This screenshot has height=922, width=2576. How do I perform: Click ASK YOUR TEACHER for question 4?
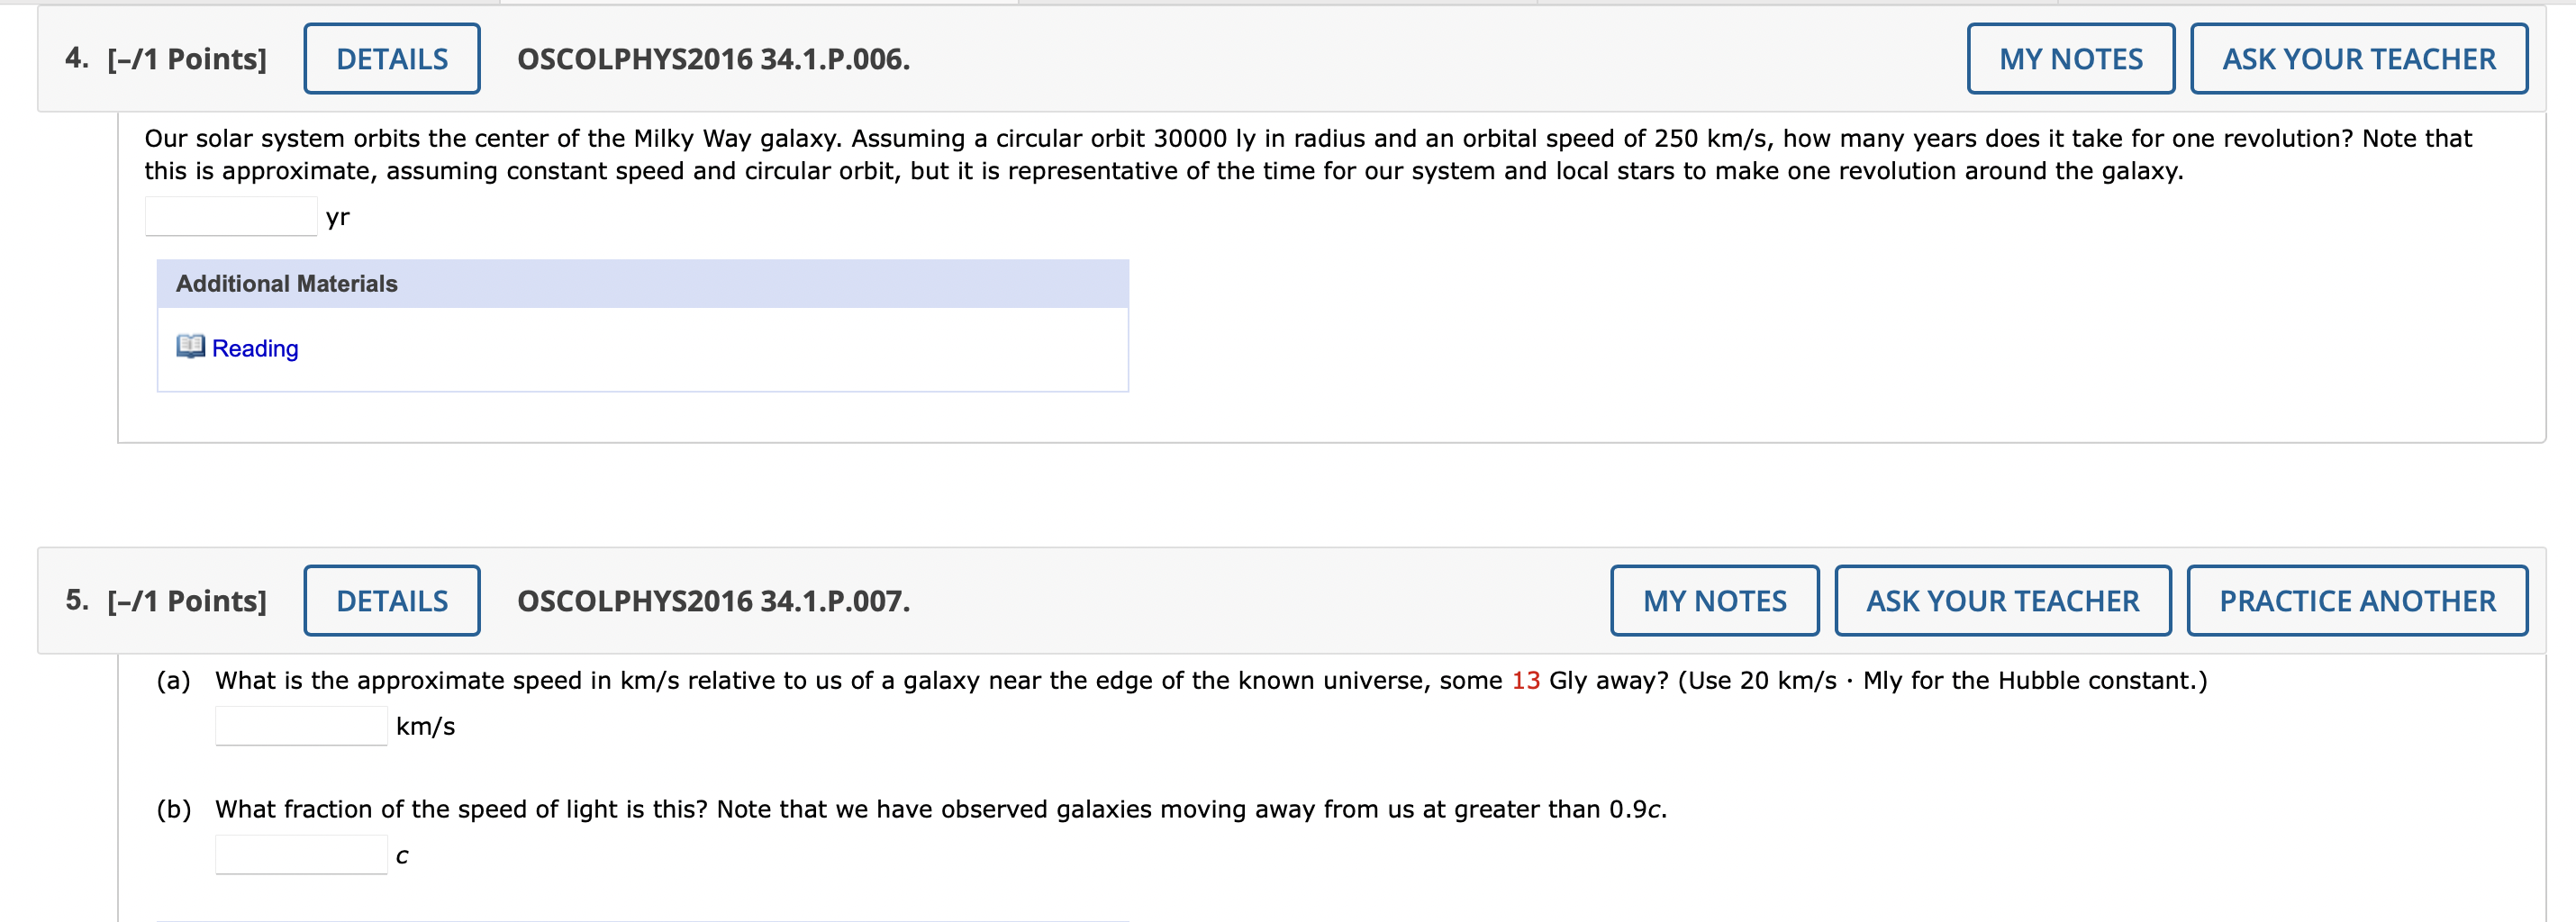click(2358, 58)
